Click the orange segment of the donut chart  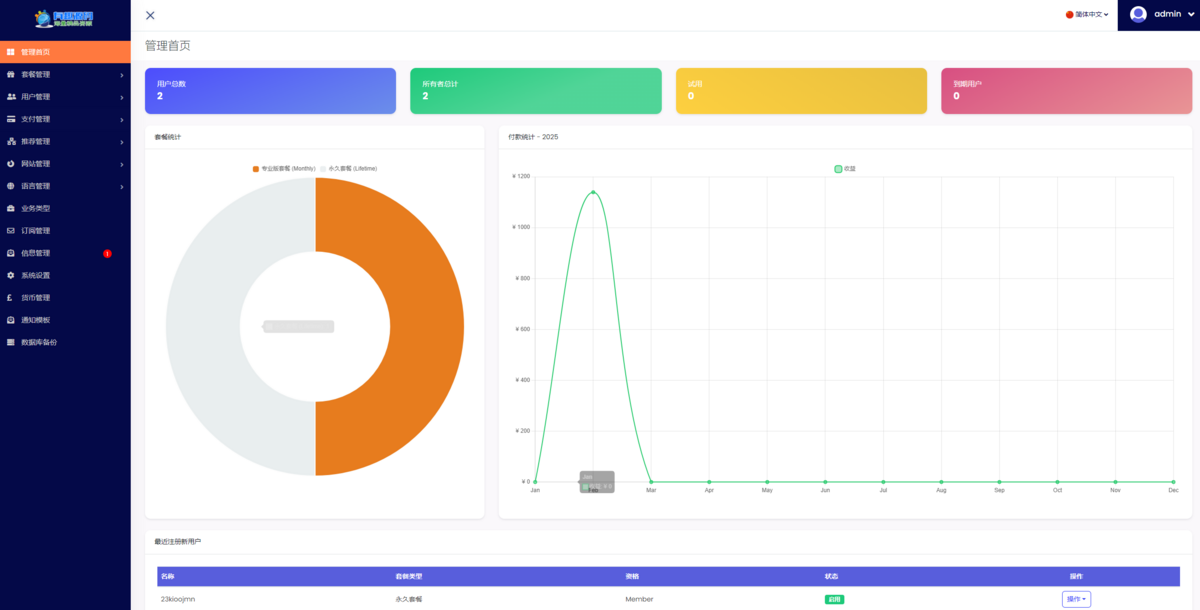[x=427, y=327]
